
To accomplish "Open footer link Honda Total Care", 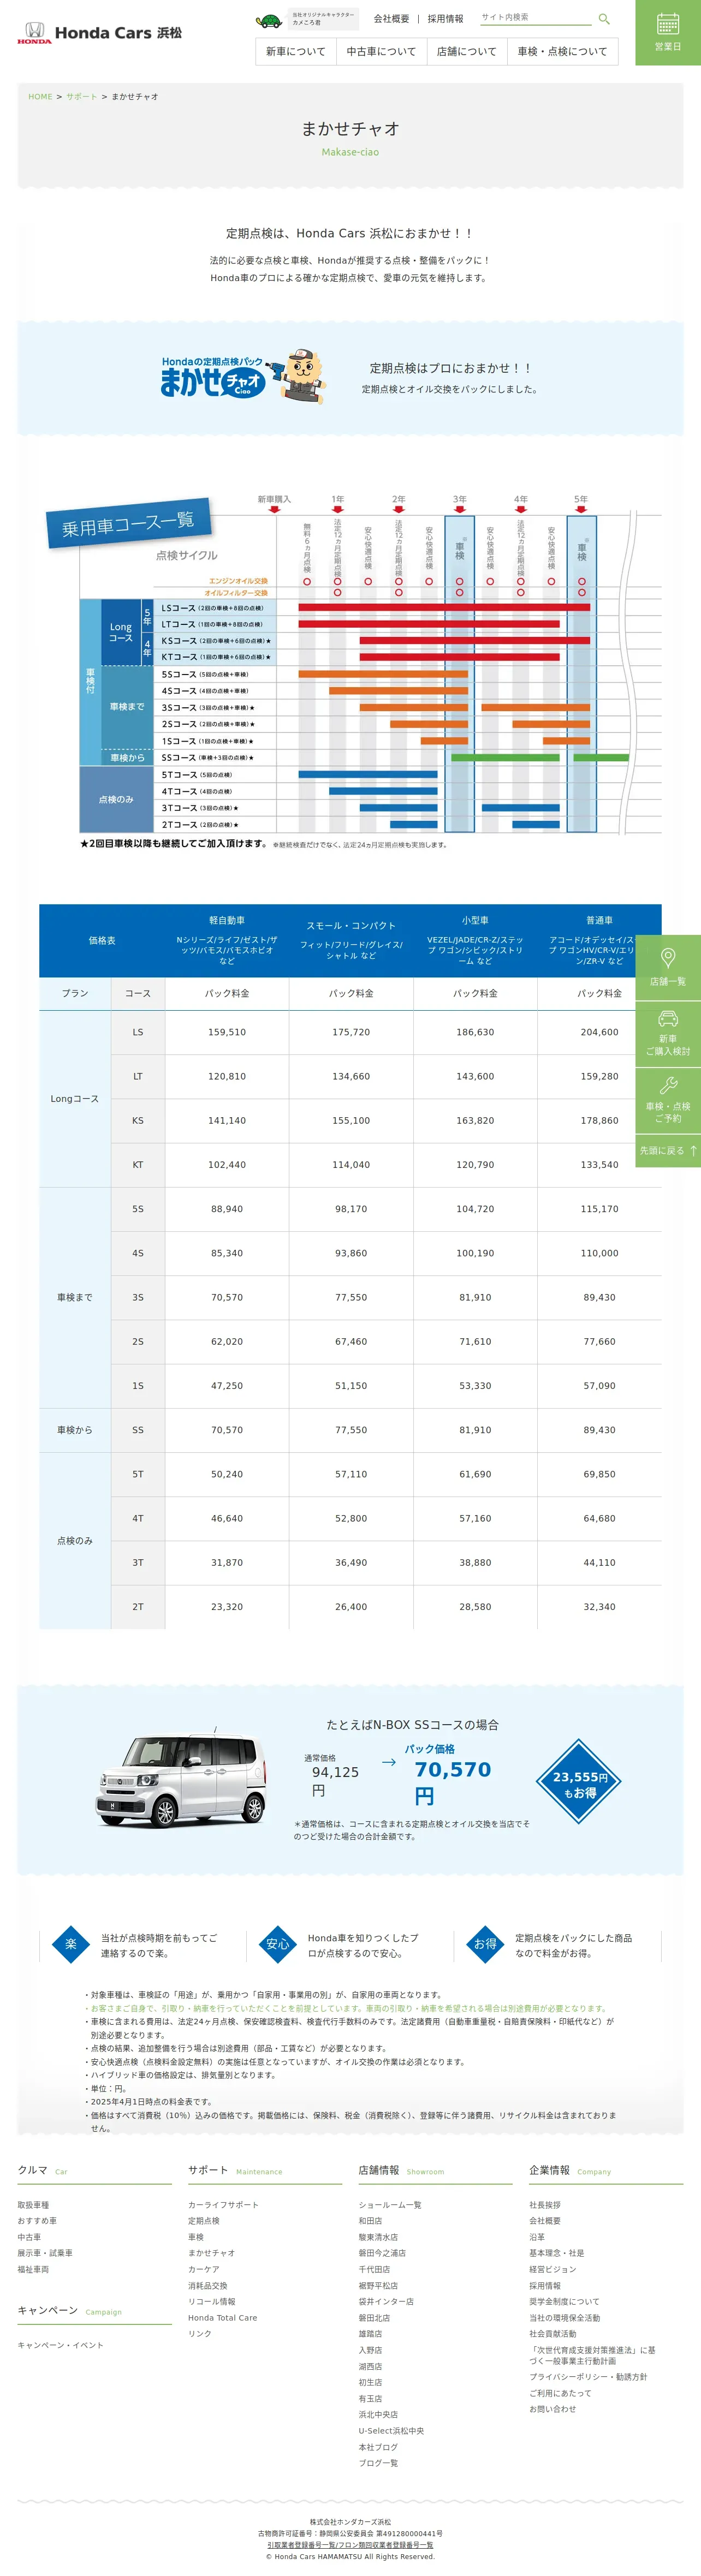I will (222, 2318).
